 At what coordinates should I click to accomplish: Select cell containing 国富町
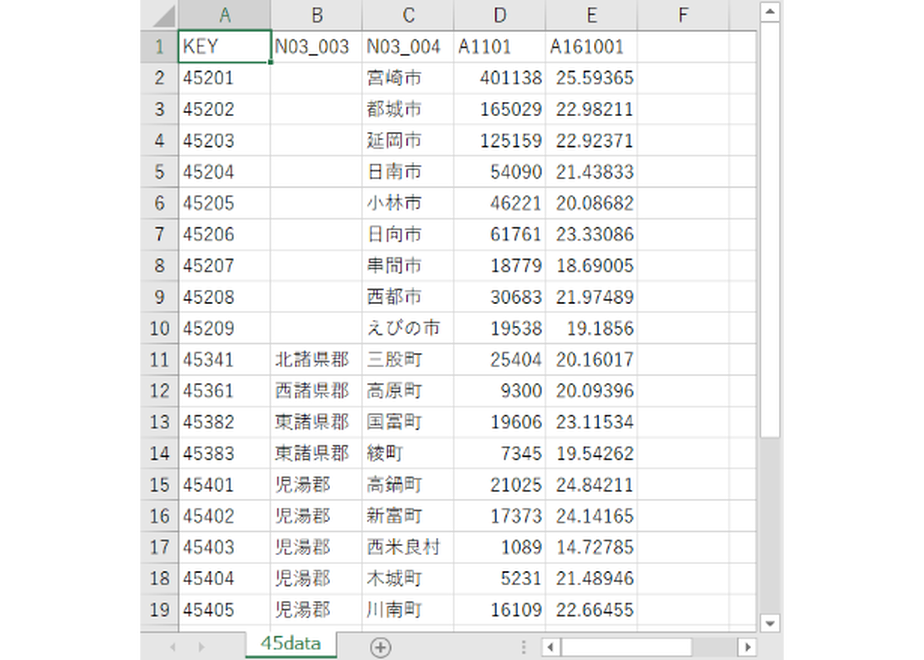pyautogui.click(x=408, y=422)
